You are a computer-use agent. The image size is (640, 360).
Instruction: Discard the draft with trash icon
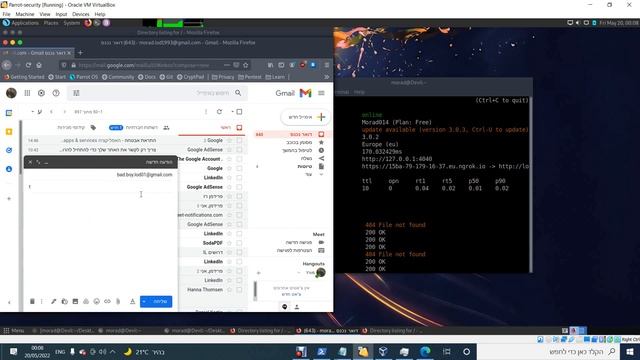[x=32, y=301]
